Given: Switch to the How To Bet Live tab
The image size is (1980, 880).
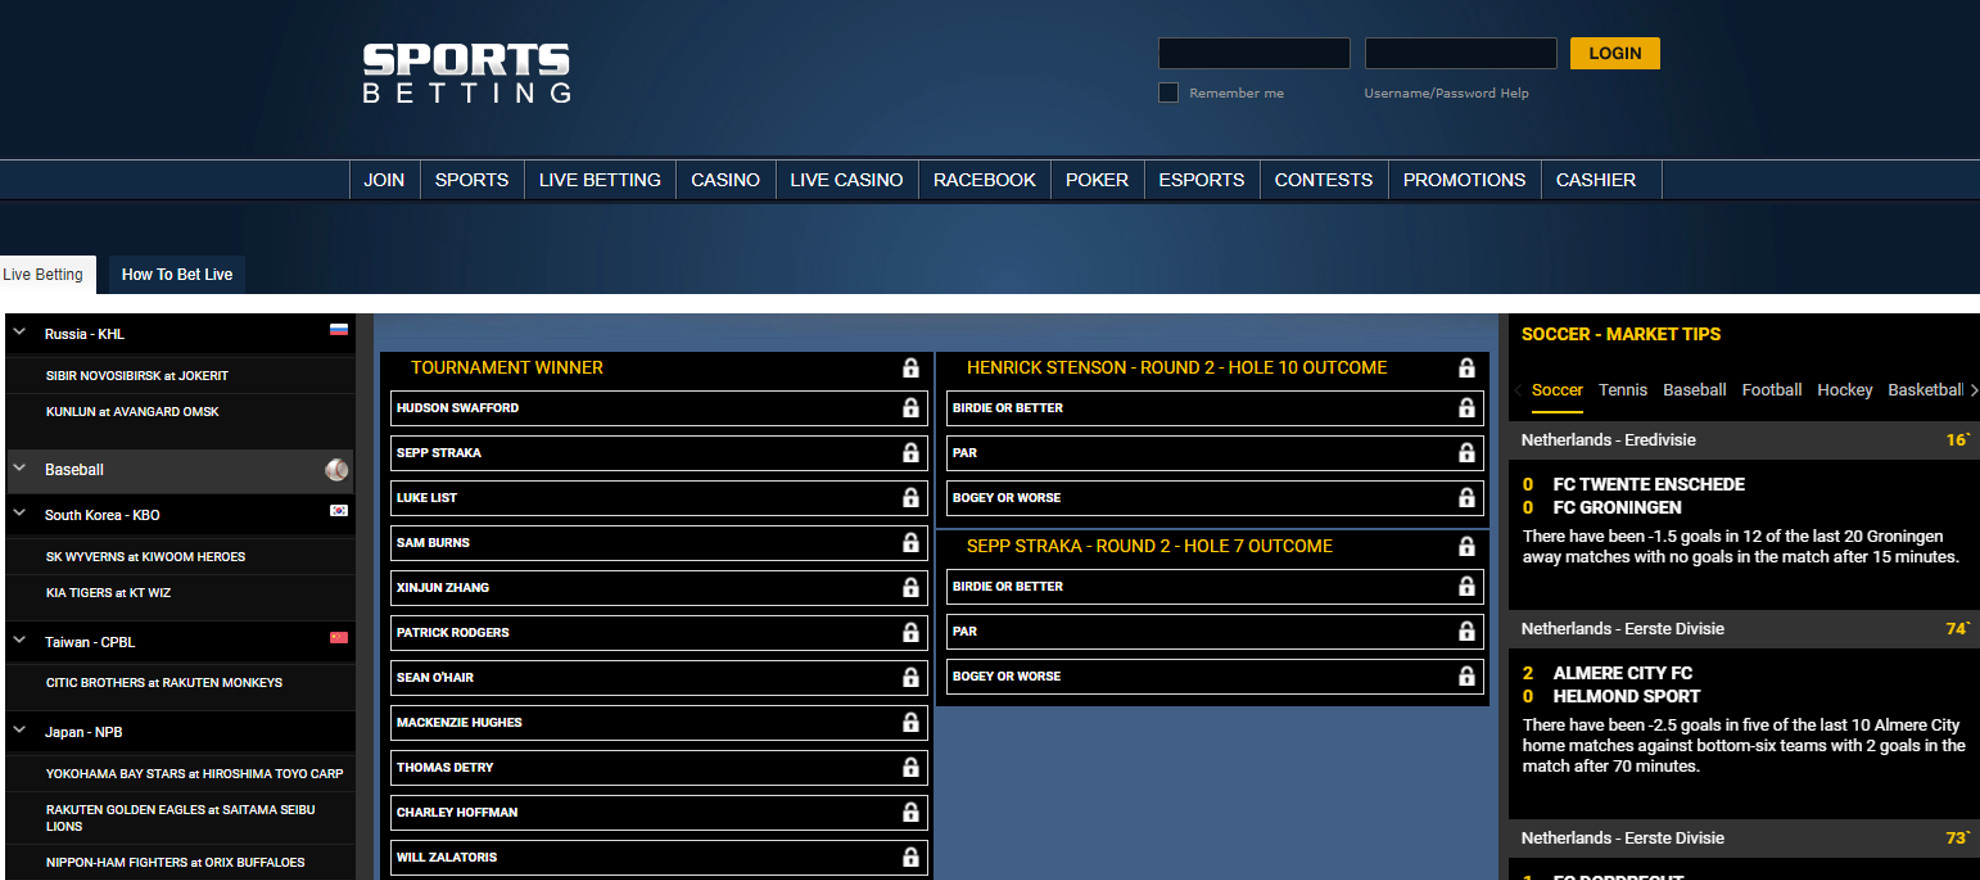Looking at the screenshot, I should tap(177, 274).
